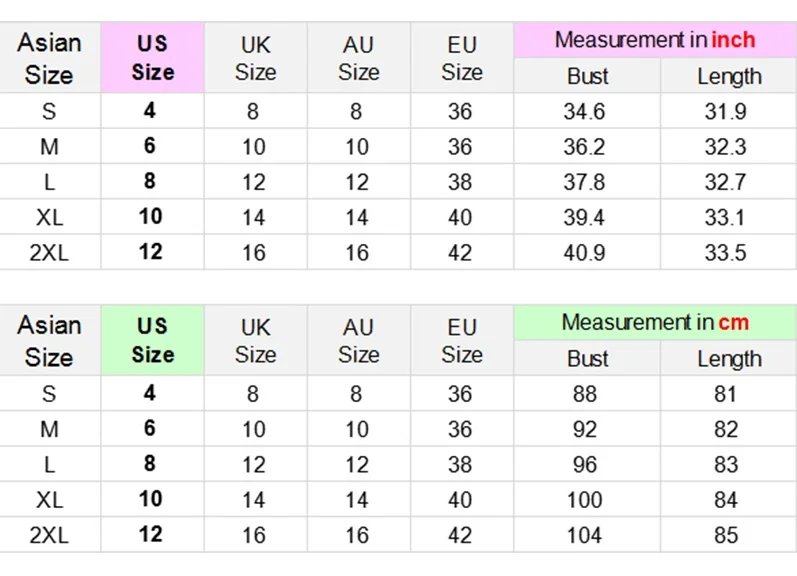797x576 pixels.
Task: Click length value 81 in cm table
Action: (x=725, y=394)
